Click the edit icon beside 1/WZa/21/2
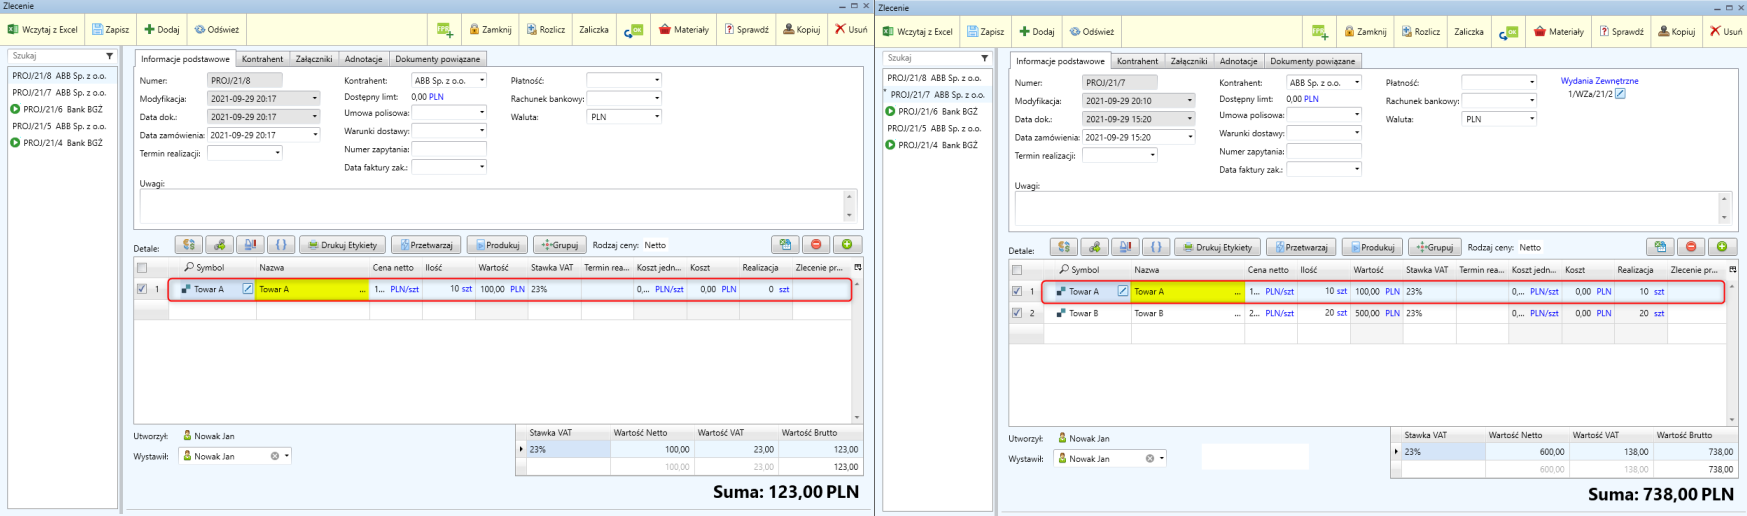This screenshot has width=1747, height=516. 1621,94
